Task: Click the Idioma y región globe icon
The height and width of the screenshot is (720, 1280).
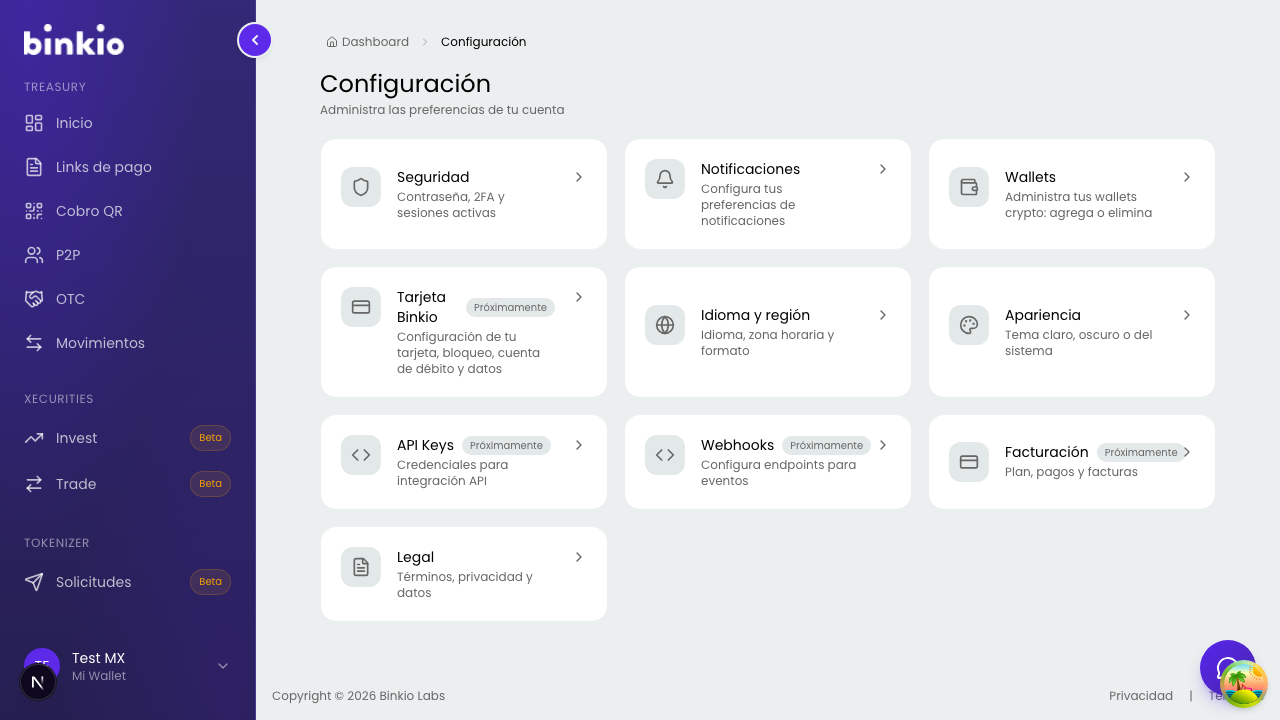Action: tap(665, 325)
